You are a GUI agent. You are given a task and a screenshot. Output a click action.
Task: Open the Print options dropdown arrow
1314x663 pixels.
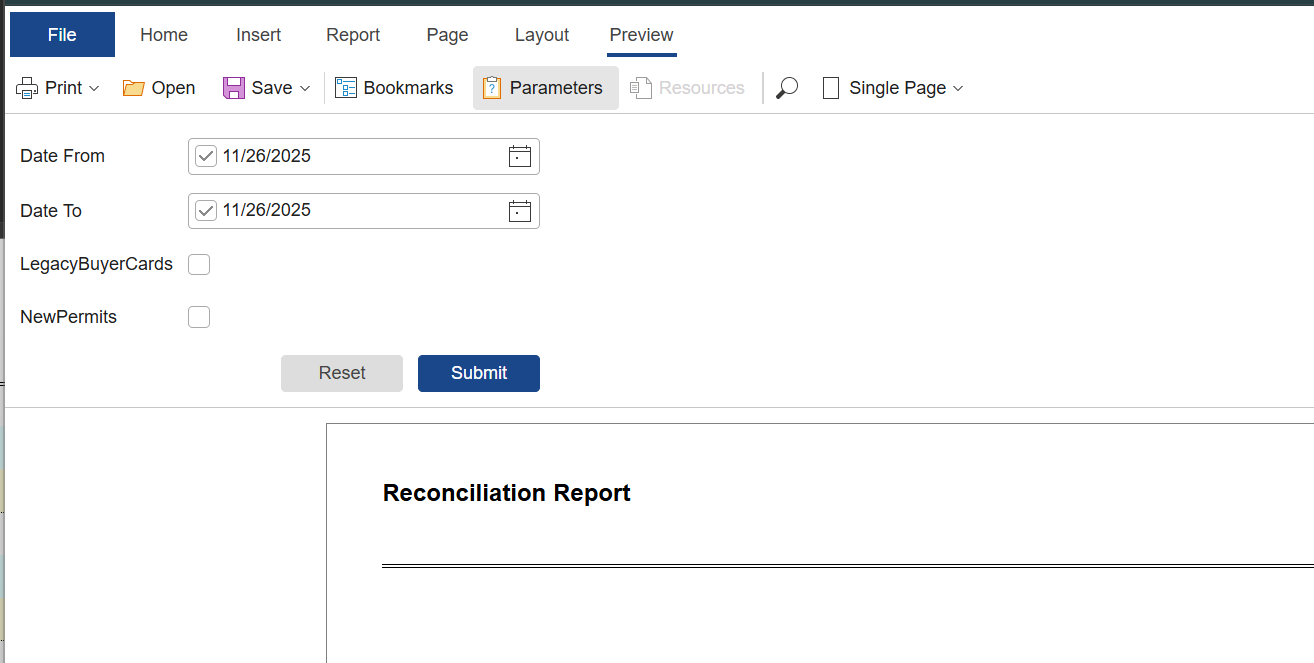(x=95, y=87)
